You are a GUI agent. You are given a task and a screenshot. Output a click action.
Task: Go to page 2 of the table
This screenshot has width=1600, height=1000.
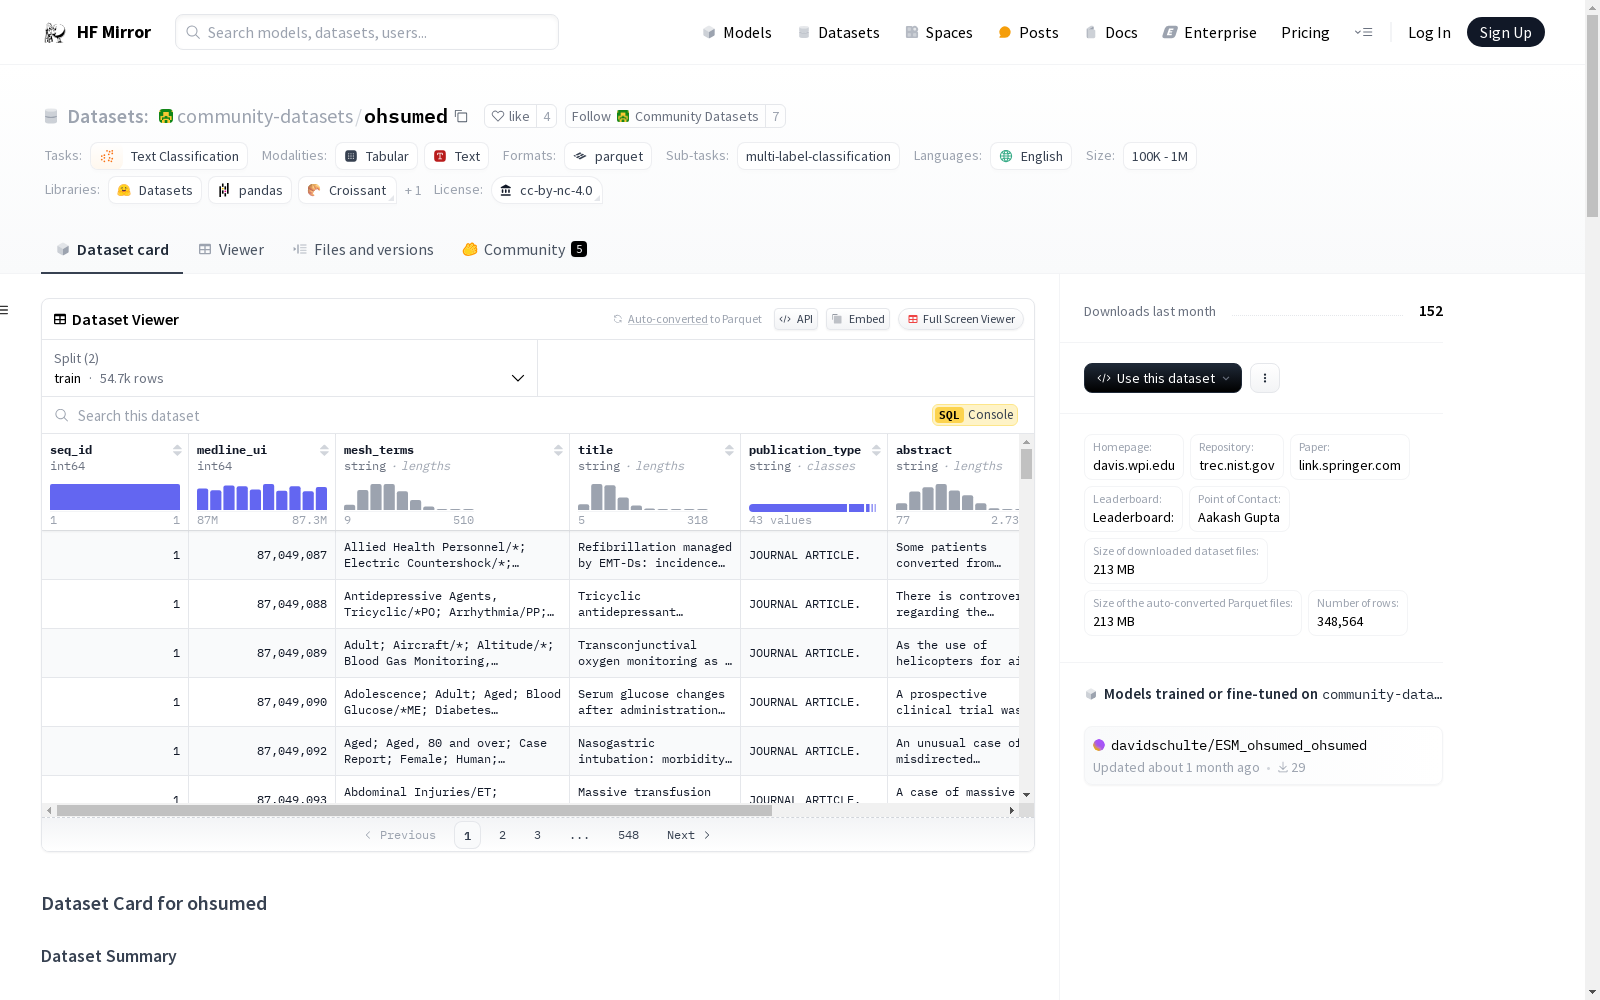[x=502, y=835]
